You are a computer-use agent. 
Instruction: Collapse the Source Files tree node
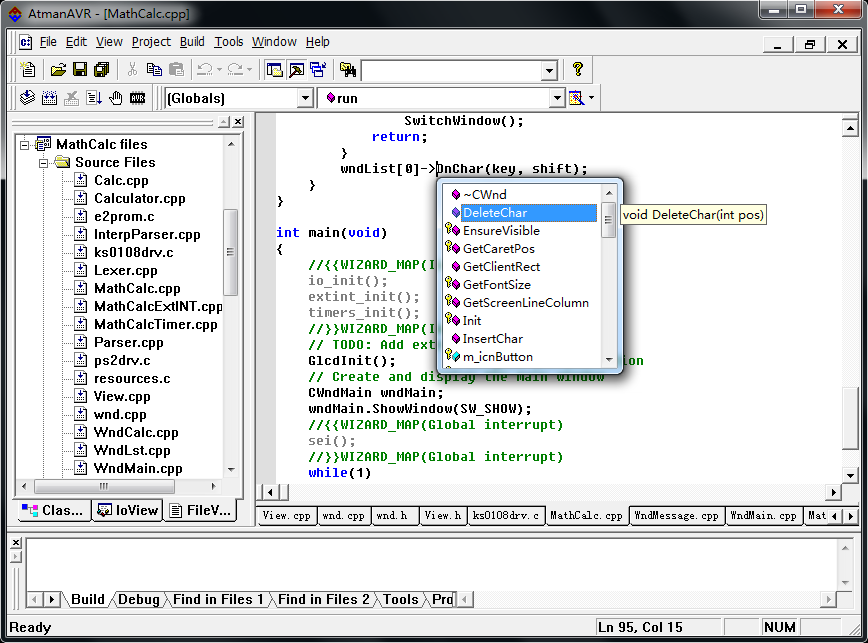tap(43, 162)
